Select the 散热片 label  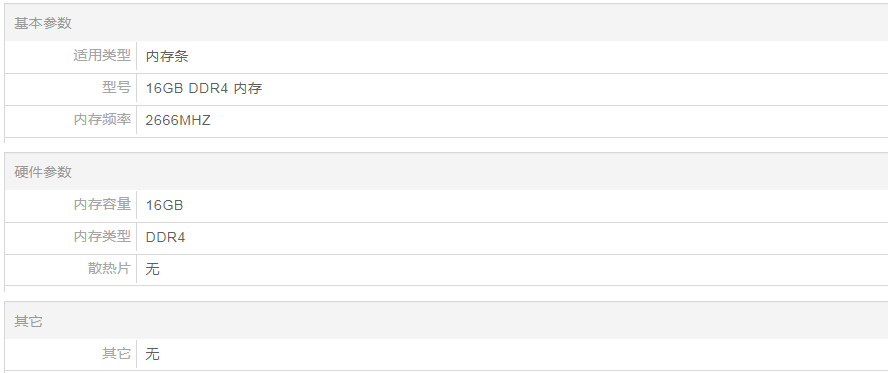pos(109,268)
